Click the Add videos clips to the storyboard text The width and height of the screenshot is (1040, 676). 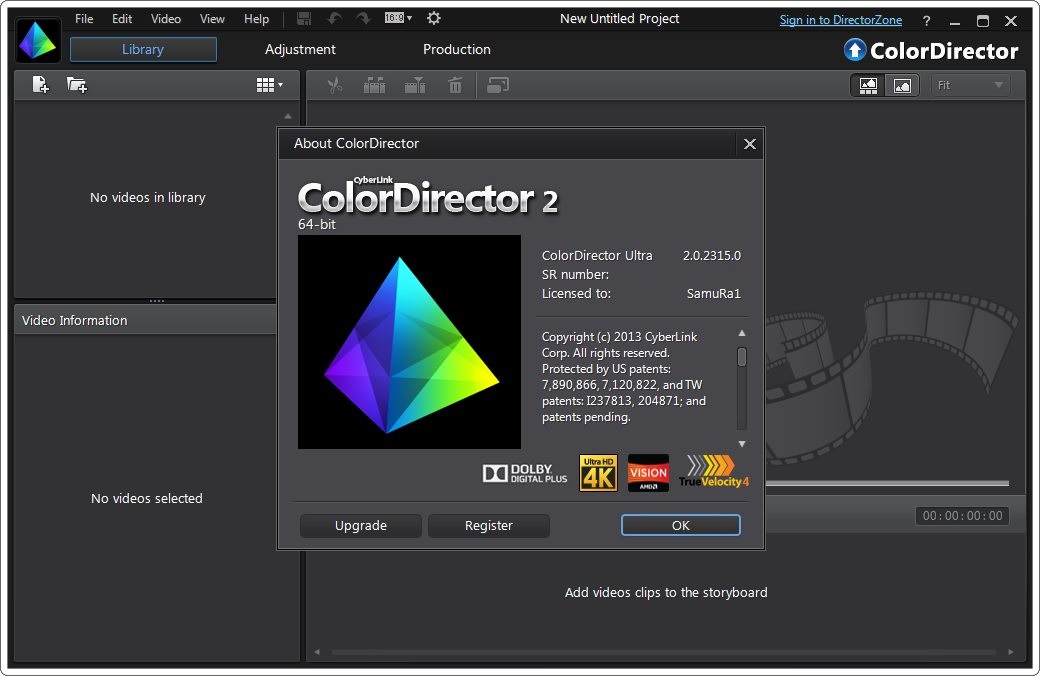666,592
